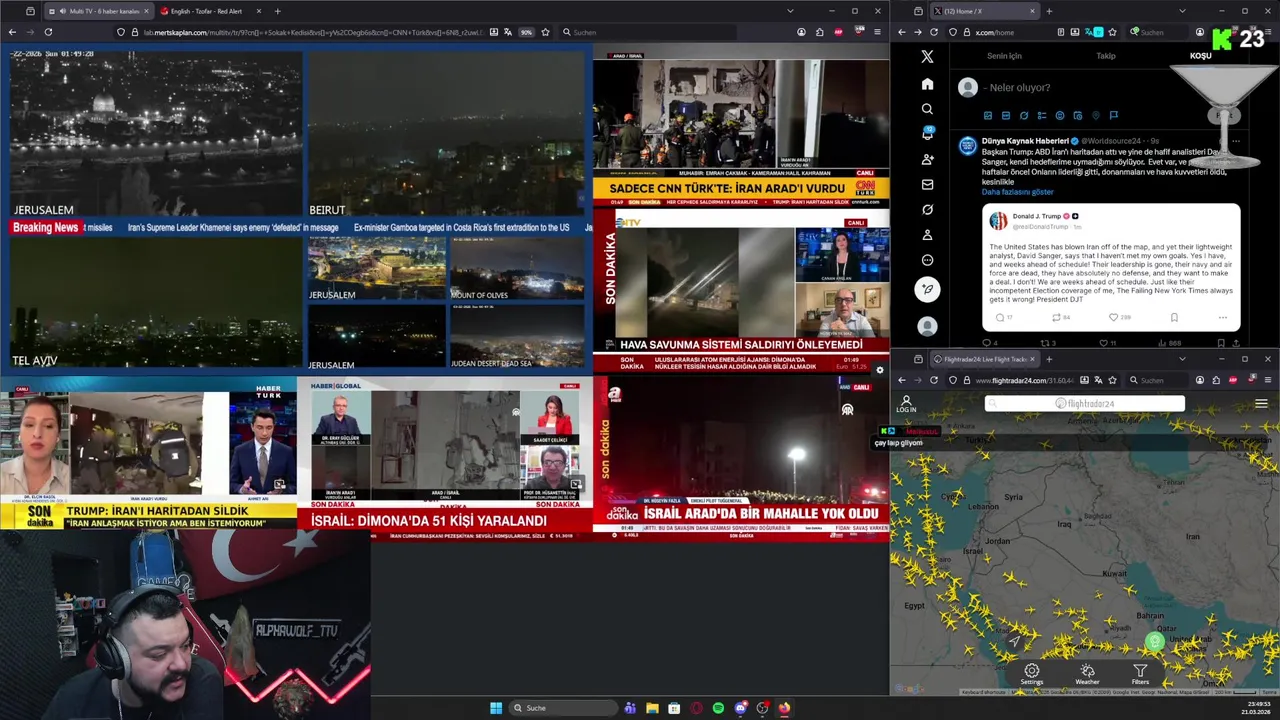Click the gear icon on the A Haber stream
This screenshot has width=1280, height=720.
click(880, 371)
